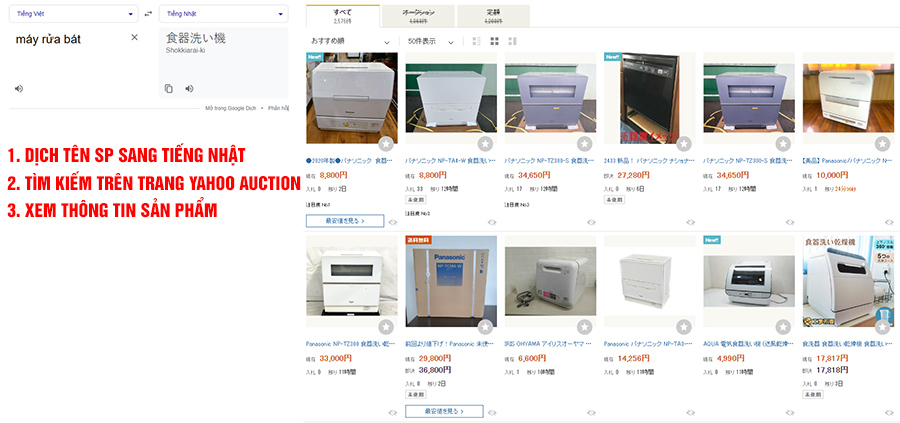900x423 pixels.
Task: Open the Tiếng Việt source language dropdown
Action: [x=73, y=14]
